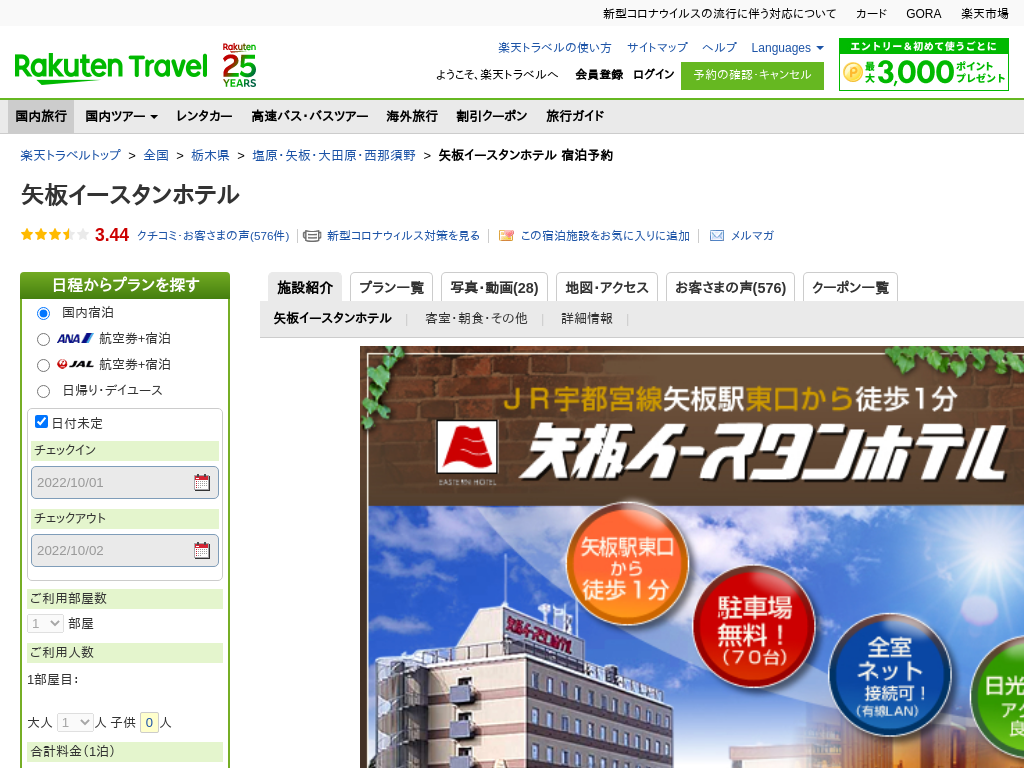
Task: Switch to the 写真・動画(28) tab
Action: (494, 287)
